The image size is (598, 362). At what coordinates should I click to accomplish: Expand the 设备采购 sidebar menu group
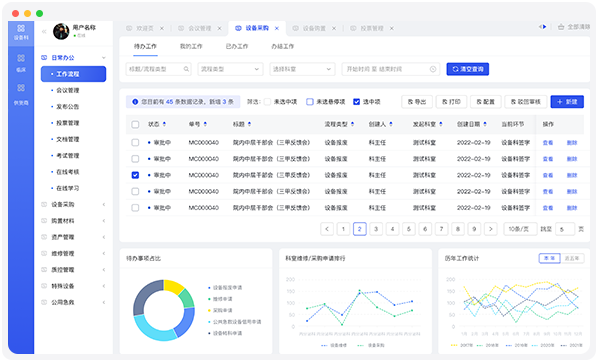(x=73, y=204)
